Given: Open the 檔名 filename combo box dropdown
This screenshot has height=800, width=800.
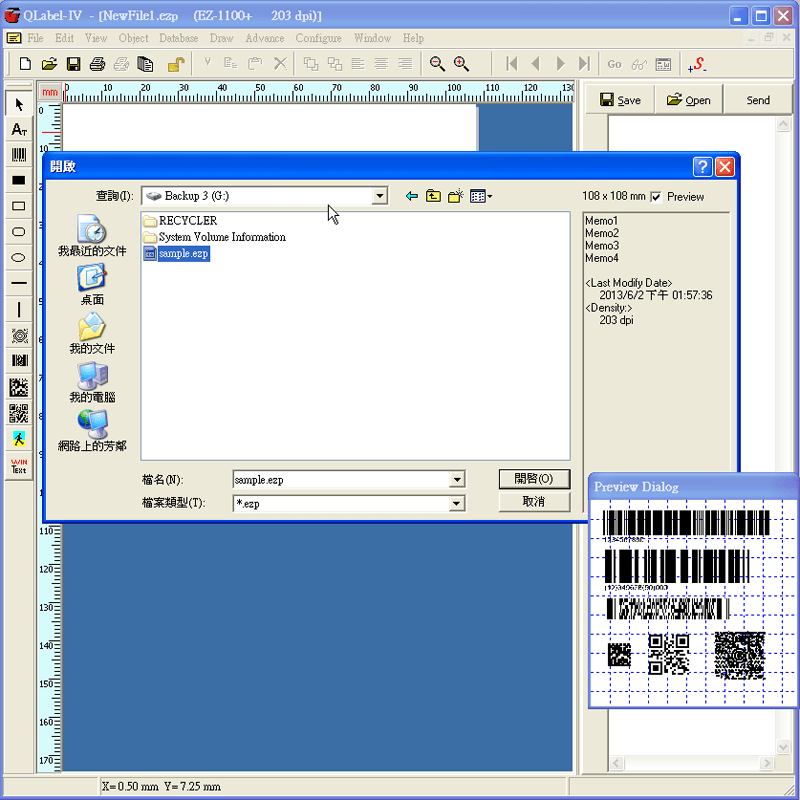Looking at the screenshot, I should coord(457,479).
